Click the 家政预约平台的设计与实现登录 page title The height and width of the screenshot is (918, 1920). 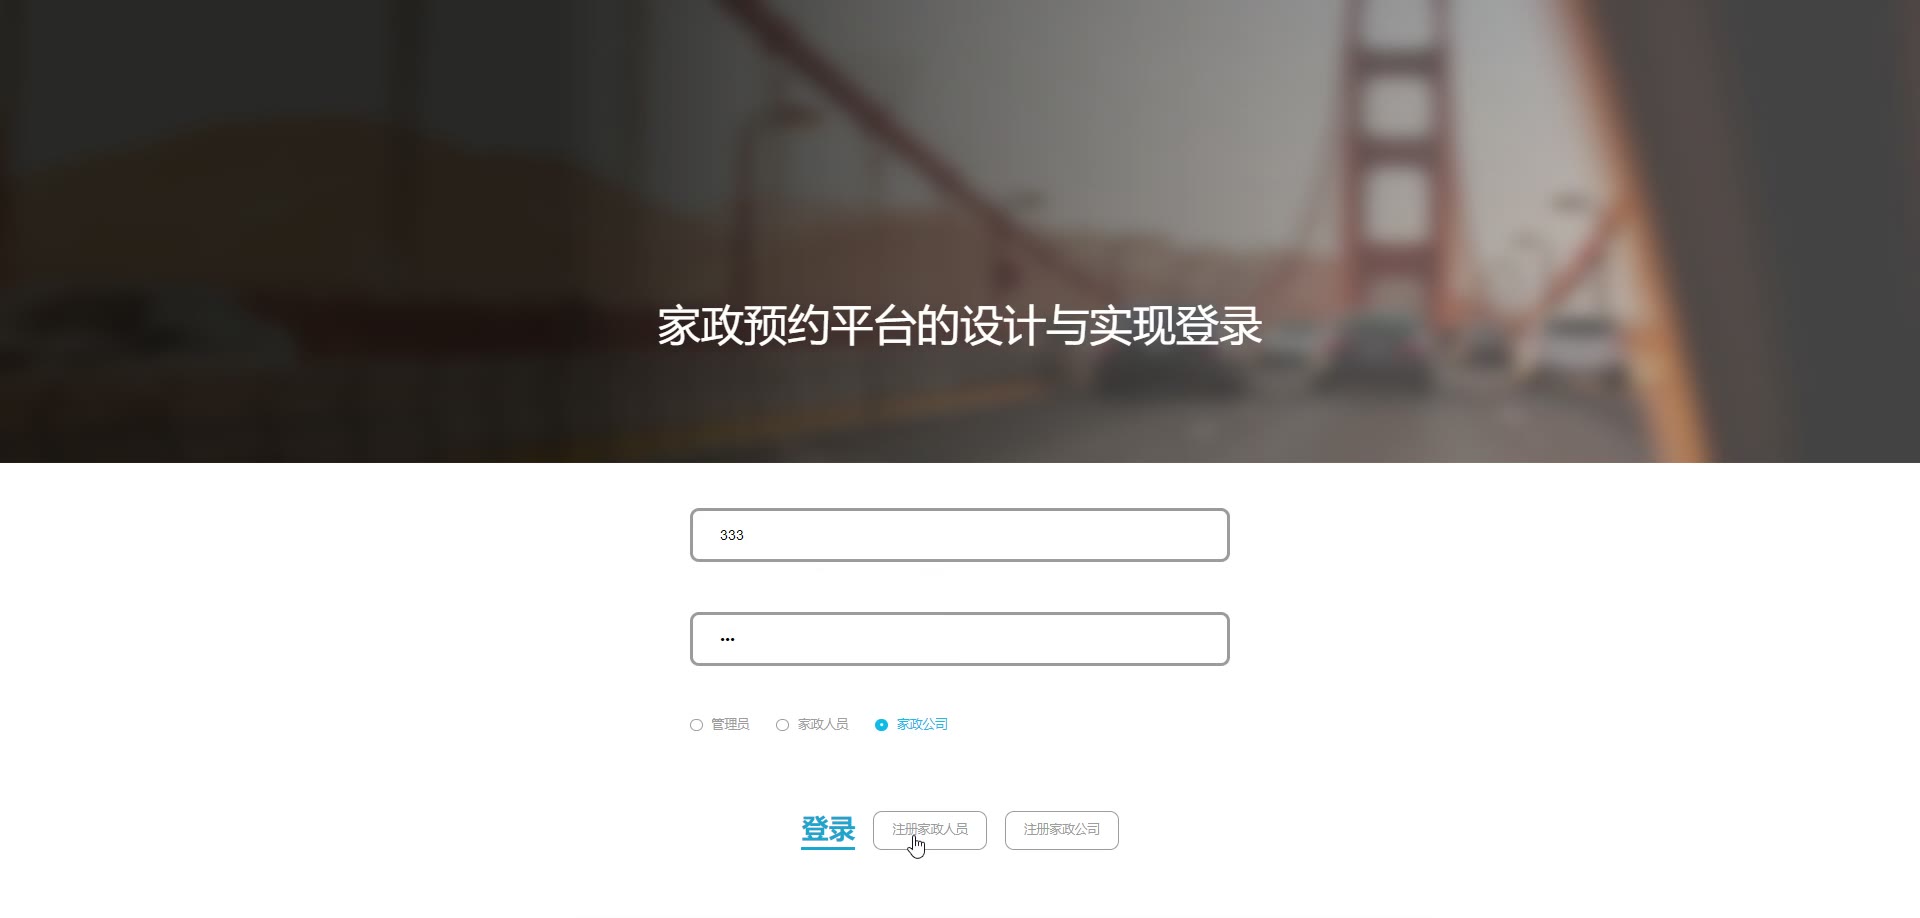(959, 326)
